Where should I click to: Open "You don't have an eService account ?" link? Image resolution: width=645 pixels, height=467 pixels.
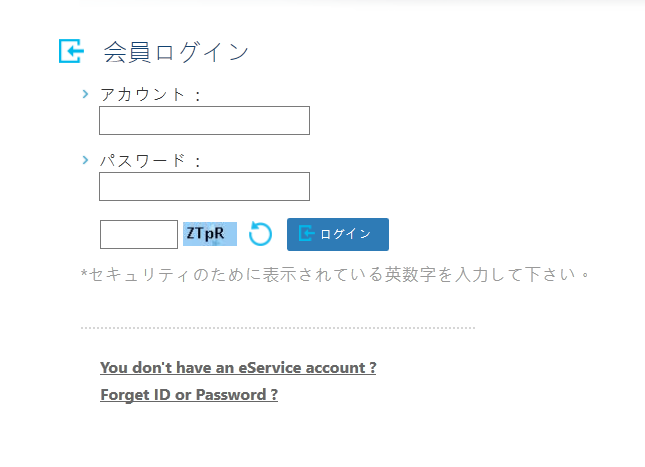[x=238, y=367]
